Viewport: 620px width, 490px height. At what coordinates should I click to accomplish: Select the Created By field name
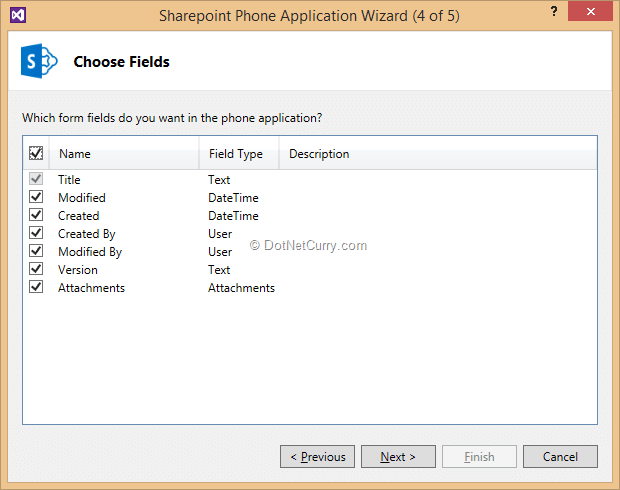coord(87,234)
